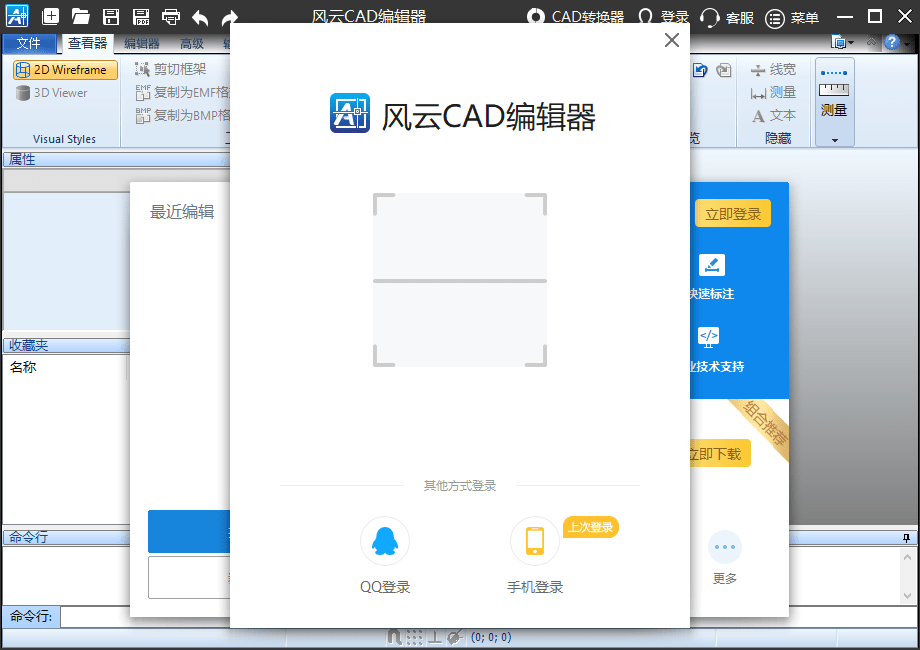Click the grey view icon beside the blue one
920x650 pixels.
(724, 70)
